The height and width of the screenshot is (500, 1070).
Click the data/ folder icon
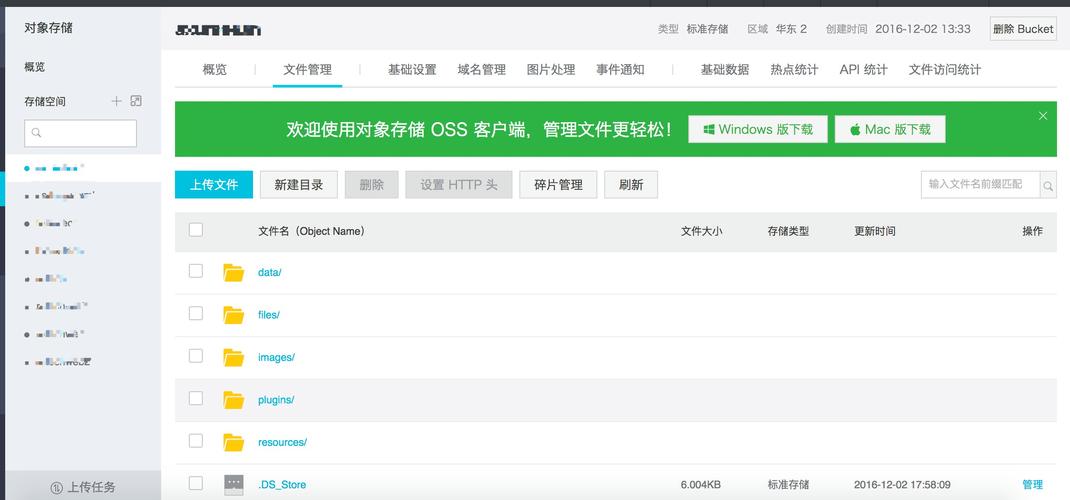[234, 272]
